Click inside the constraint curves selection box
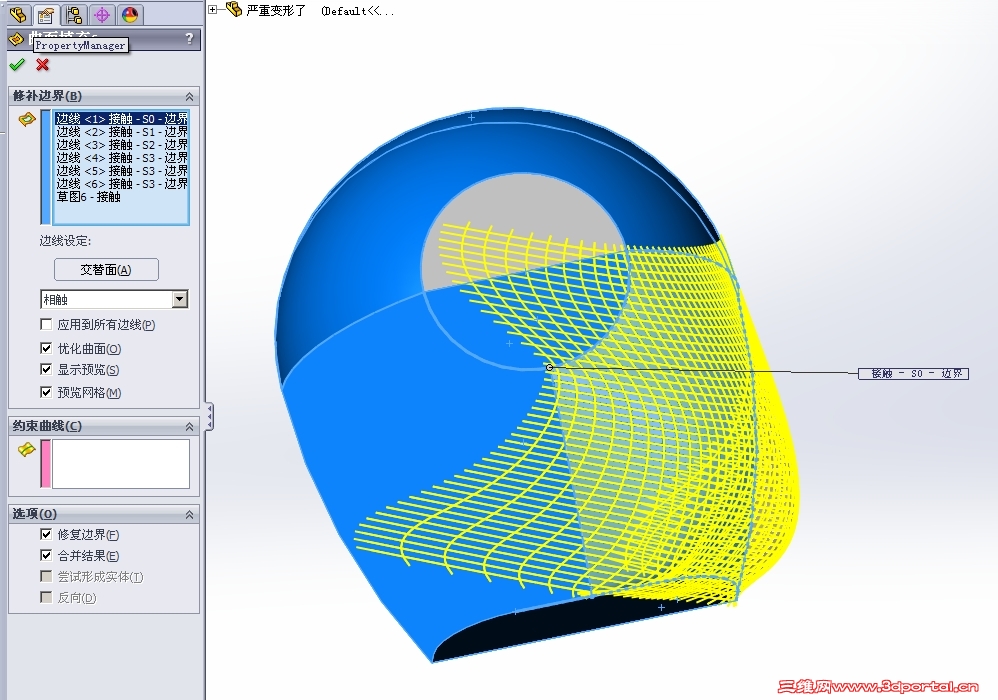Image resolution: width=998 pixels, height=700 pixels. point(120,464)
